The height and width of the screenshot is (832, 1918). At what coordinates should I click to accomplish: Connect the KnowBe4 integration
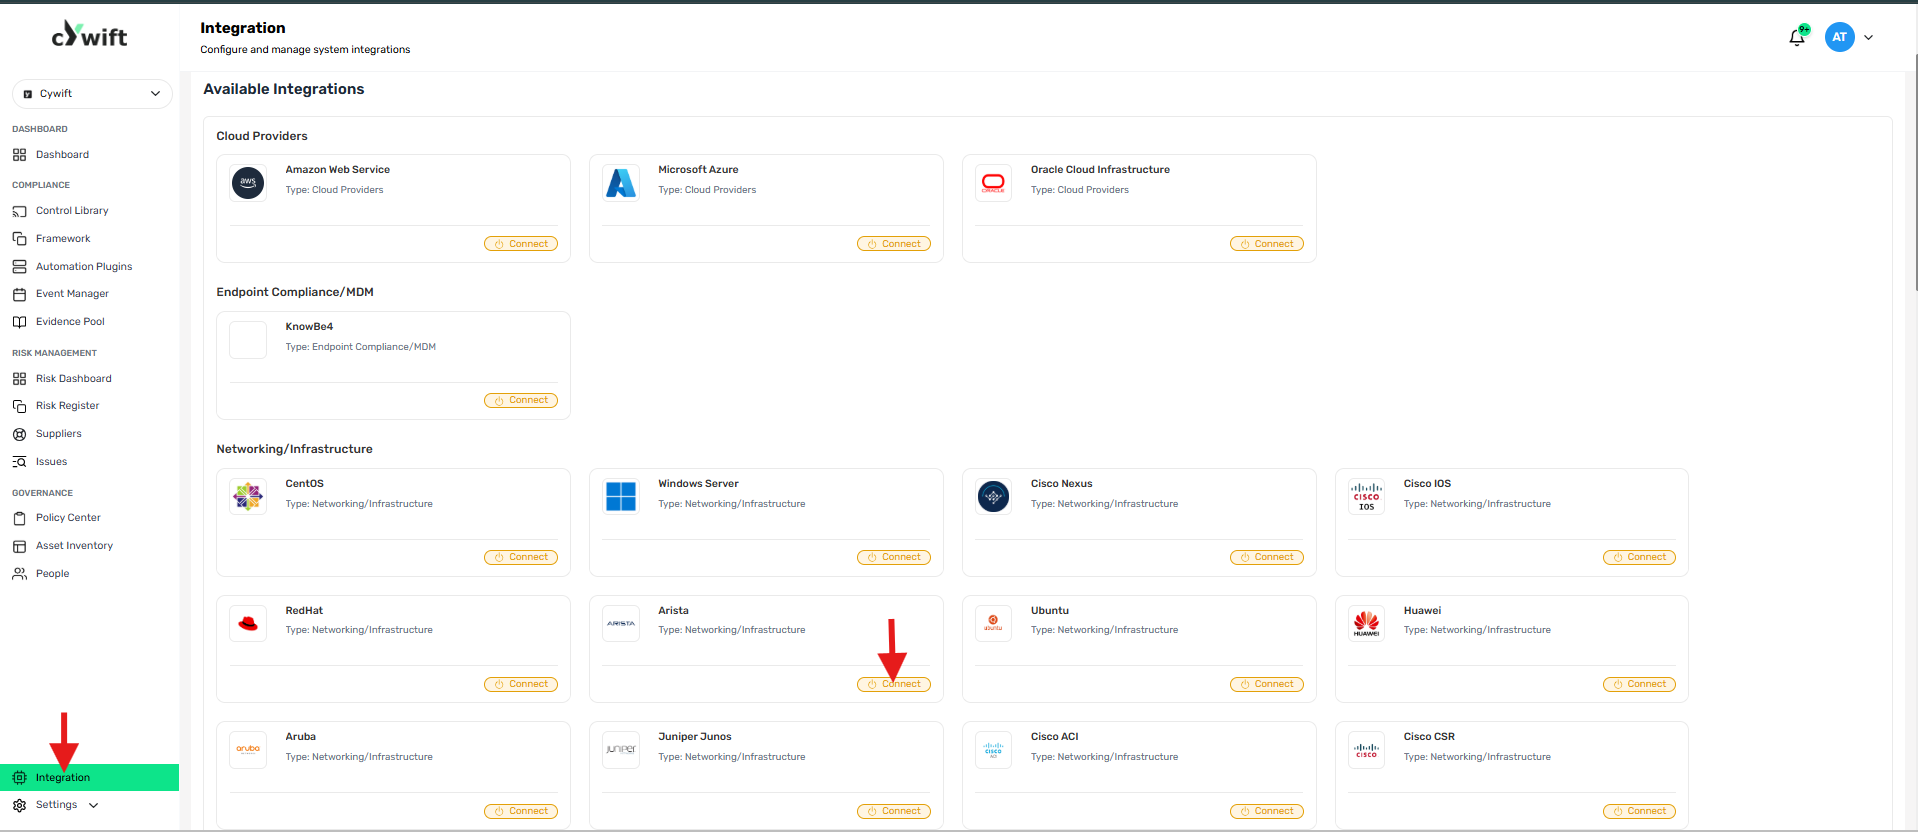pyautogui.click(x=521, y=400)
